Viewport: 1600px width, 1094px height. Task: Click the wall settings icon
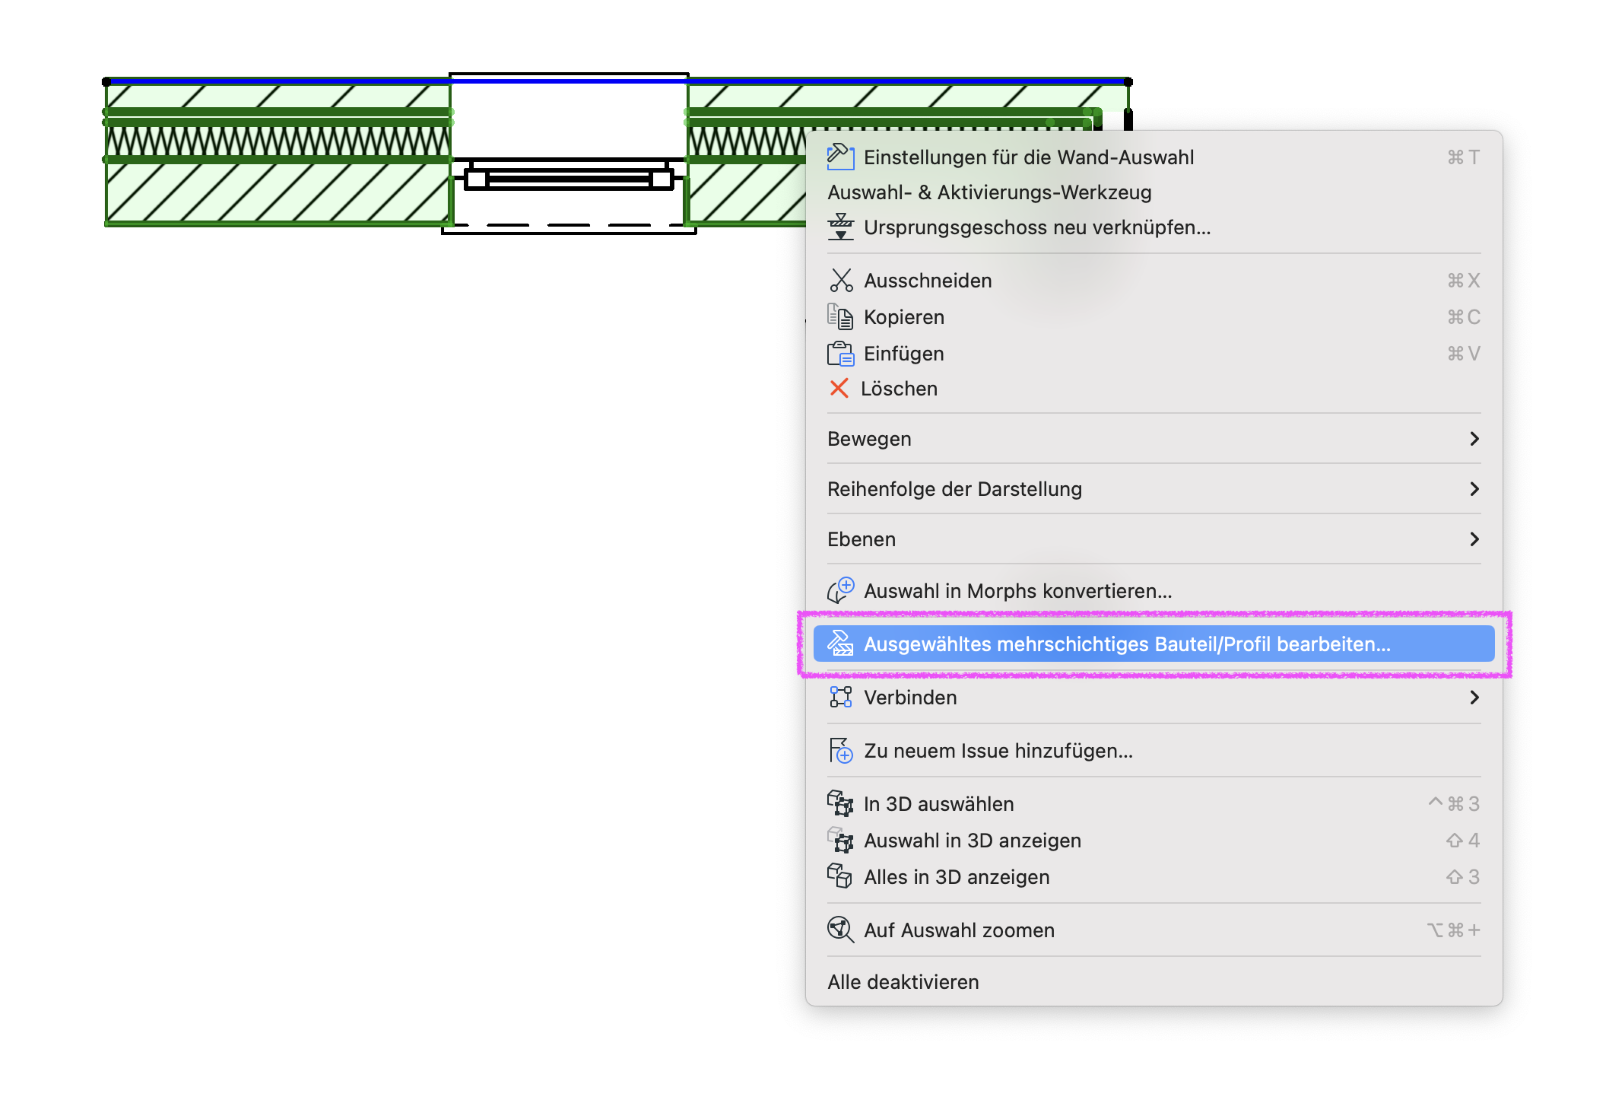[x=840, y=156]
